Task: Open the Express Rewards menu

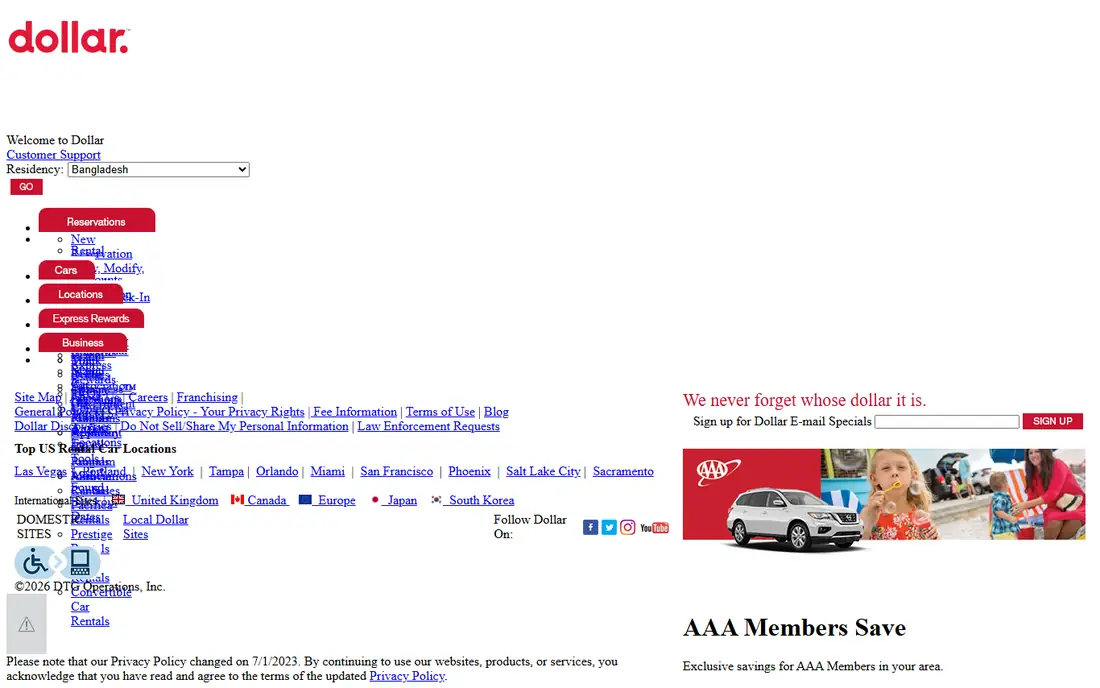Action: [91, 318]
